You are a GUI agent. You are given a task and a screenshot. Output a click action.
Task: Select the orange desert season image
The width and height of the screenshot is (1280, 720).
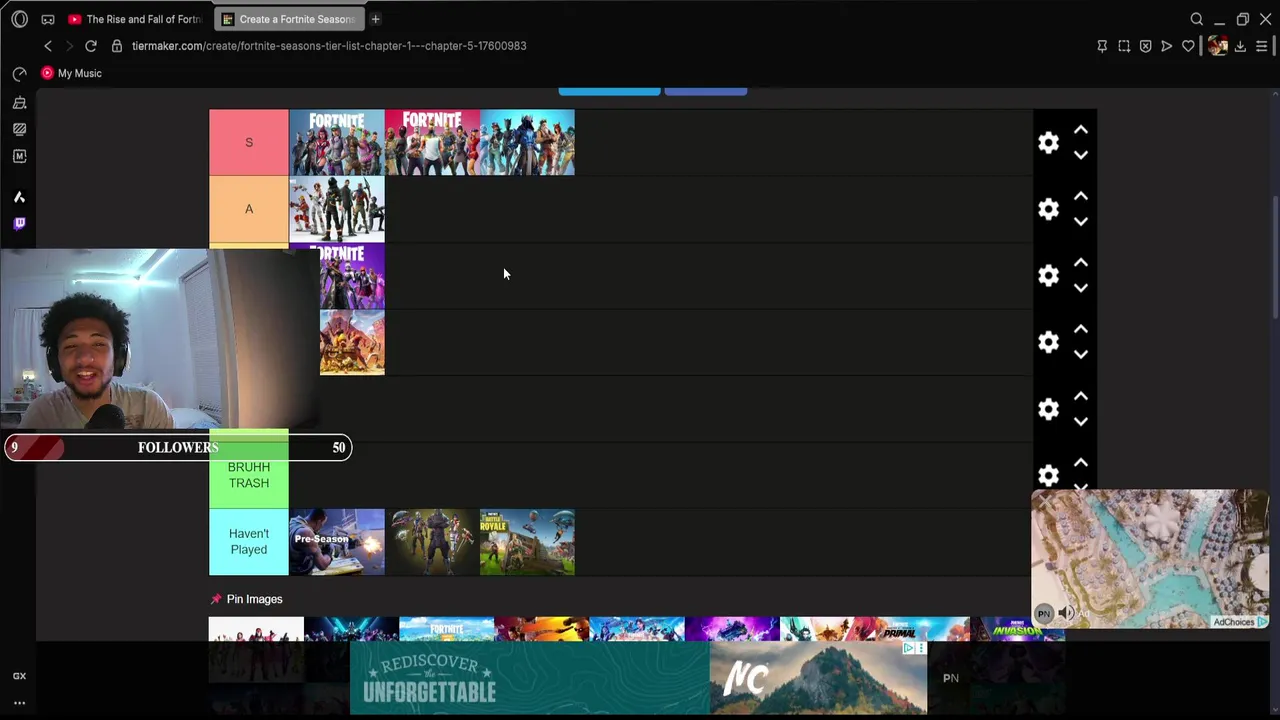point(352,343)
